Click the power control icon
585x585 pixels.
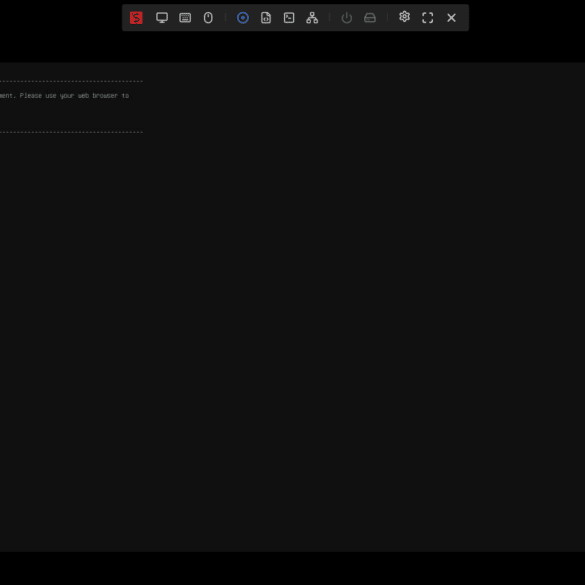click(x=347, y=18)
